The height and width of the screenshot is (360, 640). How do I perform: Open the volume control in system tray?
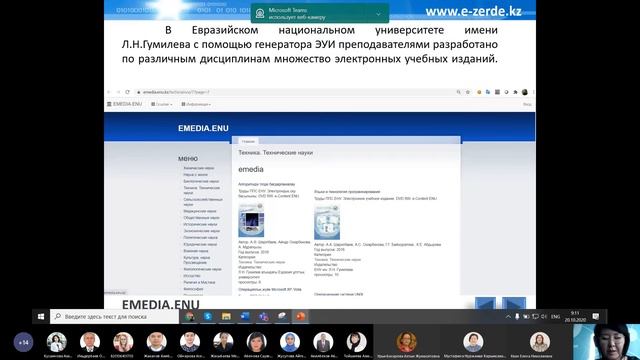click(544, 317)
